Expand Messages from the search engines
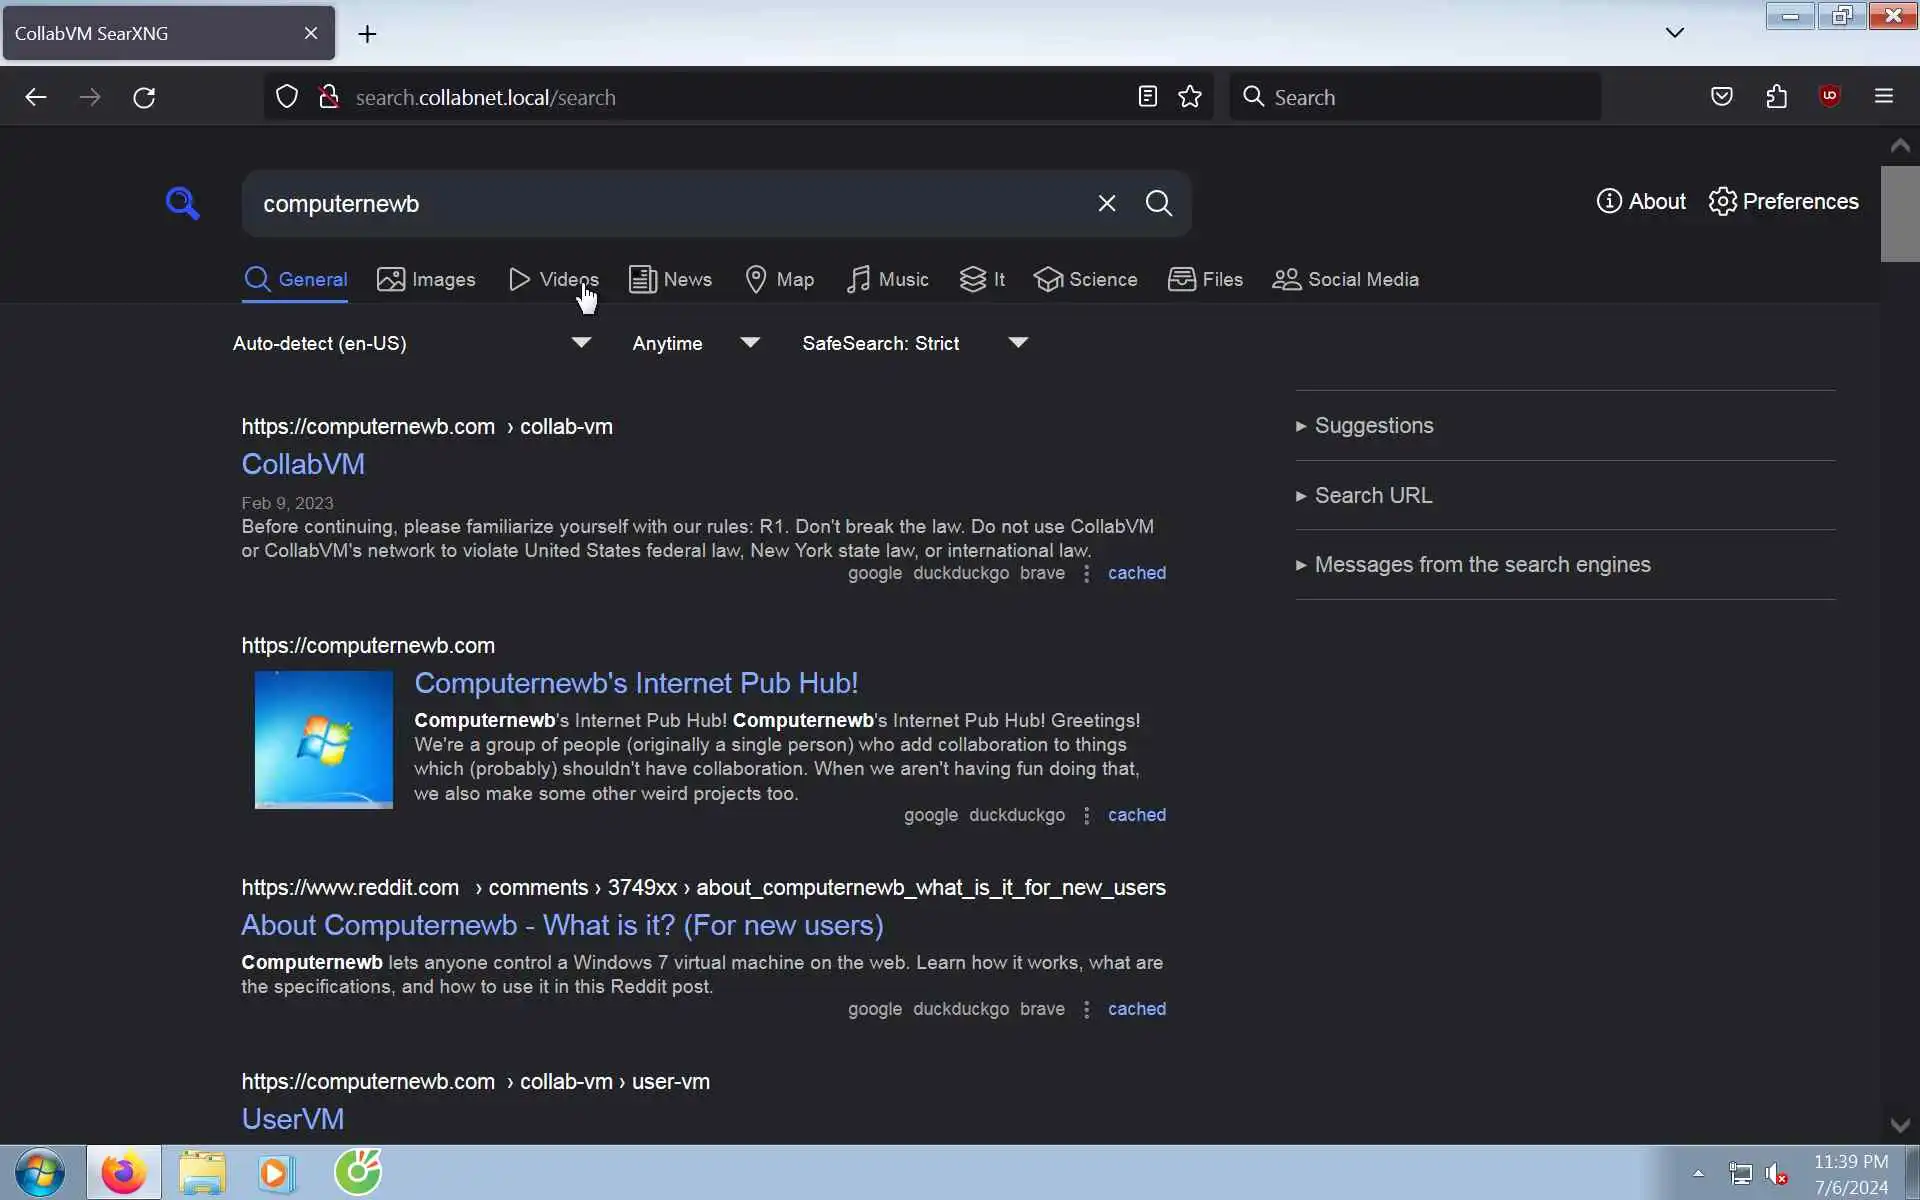Screen dimensions: 1920x1200 [x=1481, y=565]
